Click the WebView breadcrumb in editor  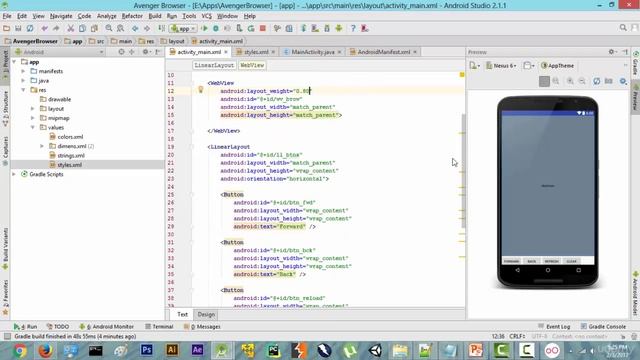tap(252, 65)
